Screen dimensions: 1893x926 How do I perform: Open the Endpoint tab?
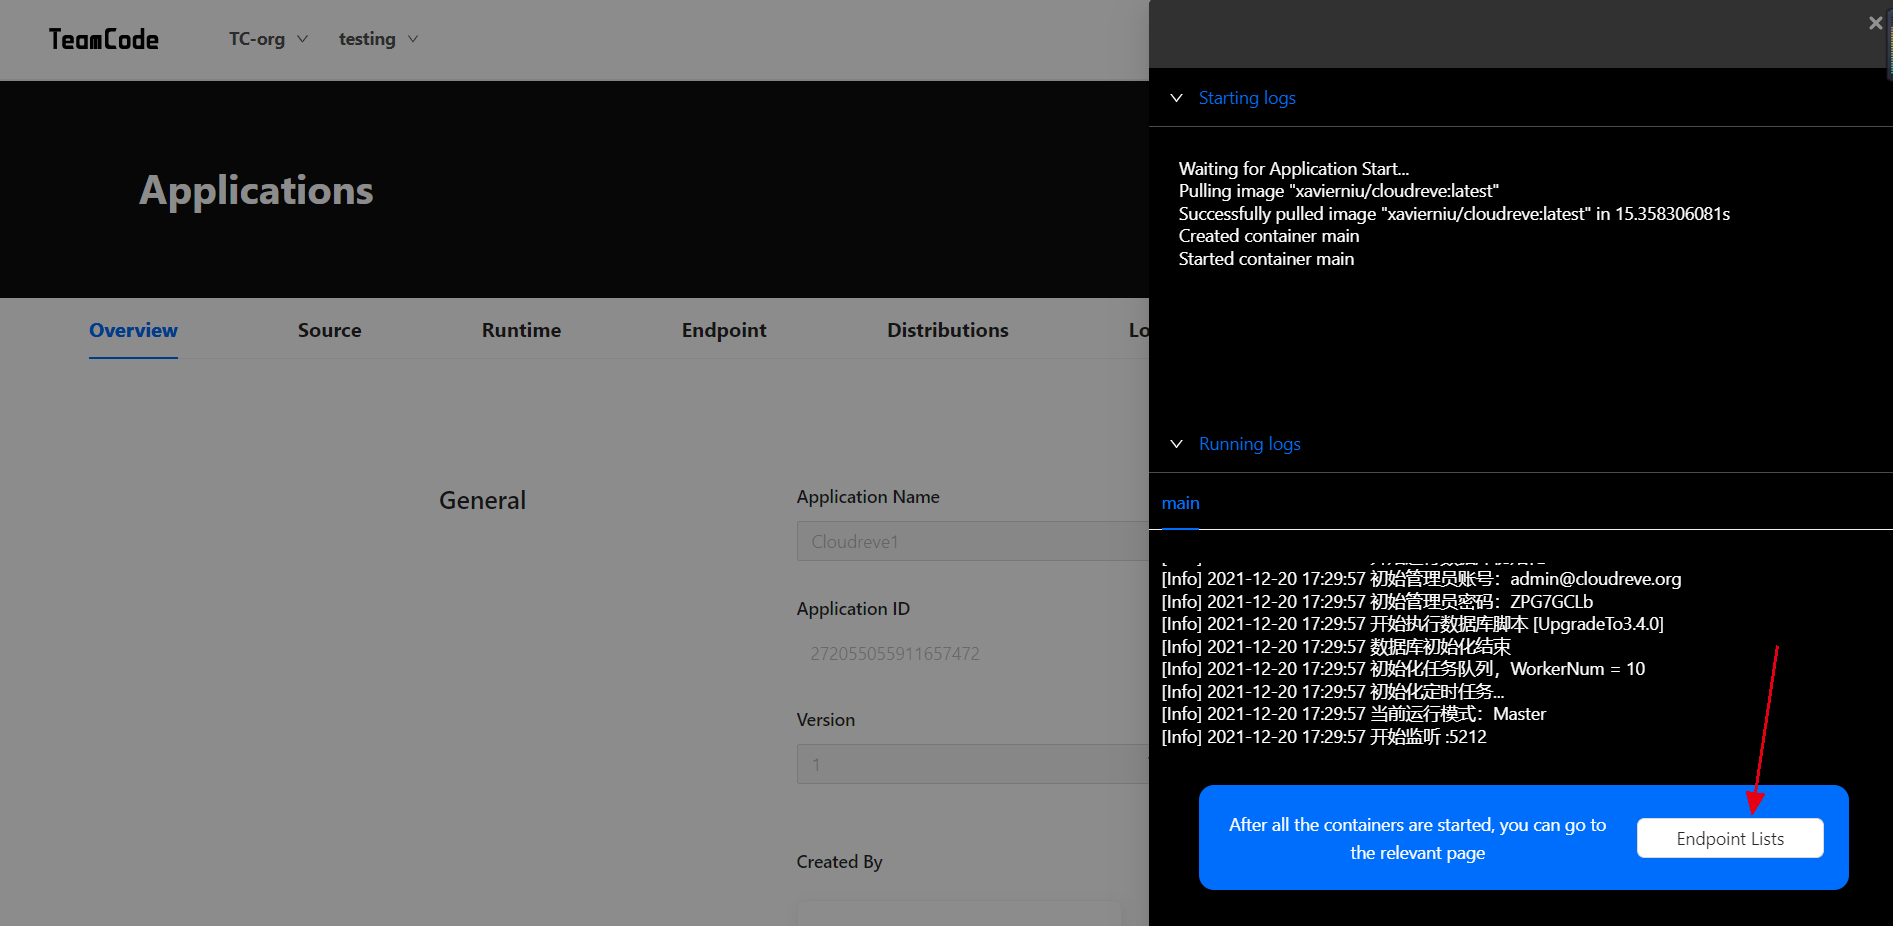tap(724, 330)
